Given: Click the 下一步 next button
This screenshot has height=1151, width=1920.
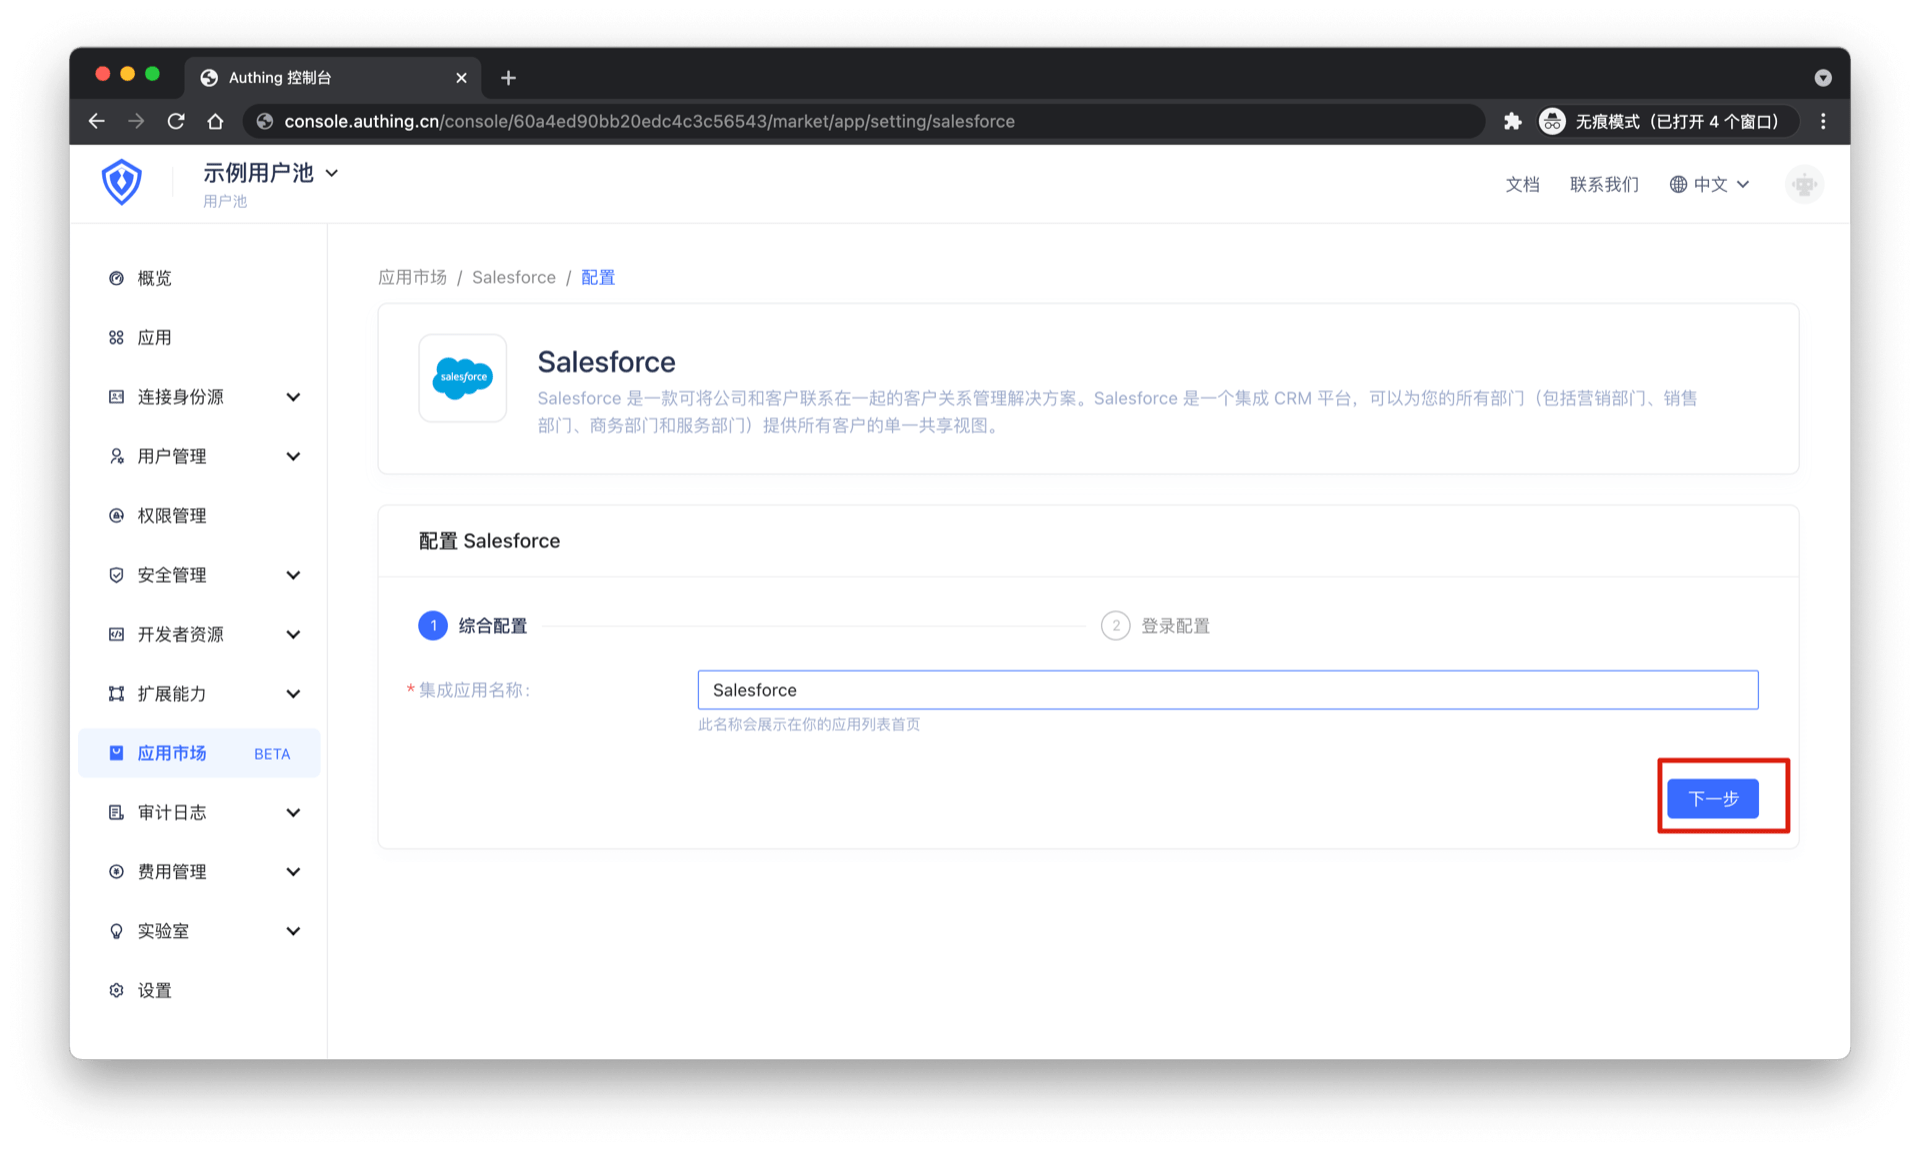Looking at the screenshot, I should point(1712,798).
